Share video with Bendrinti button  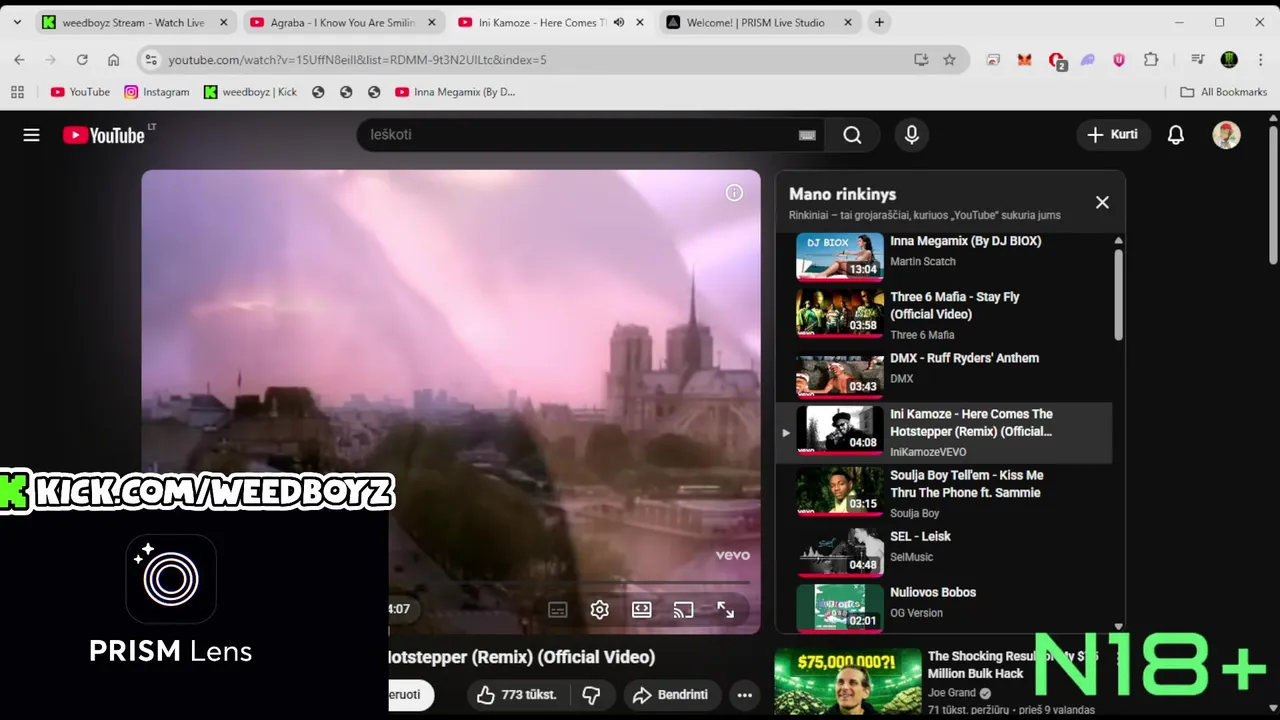(670, 695)
